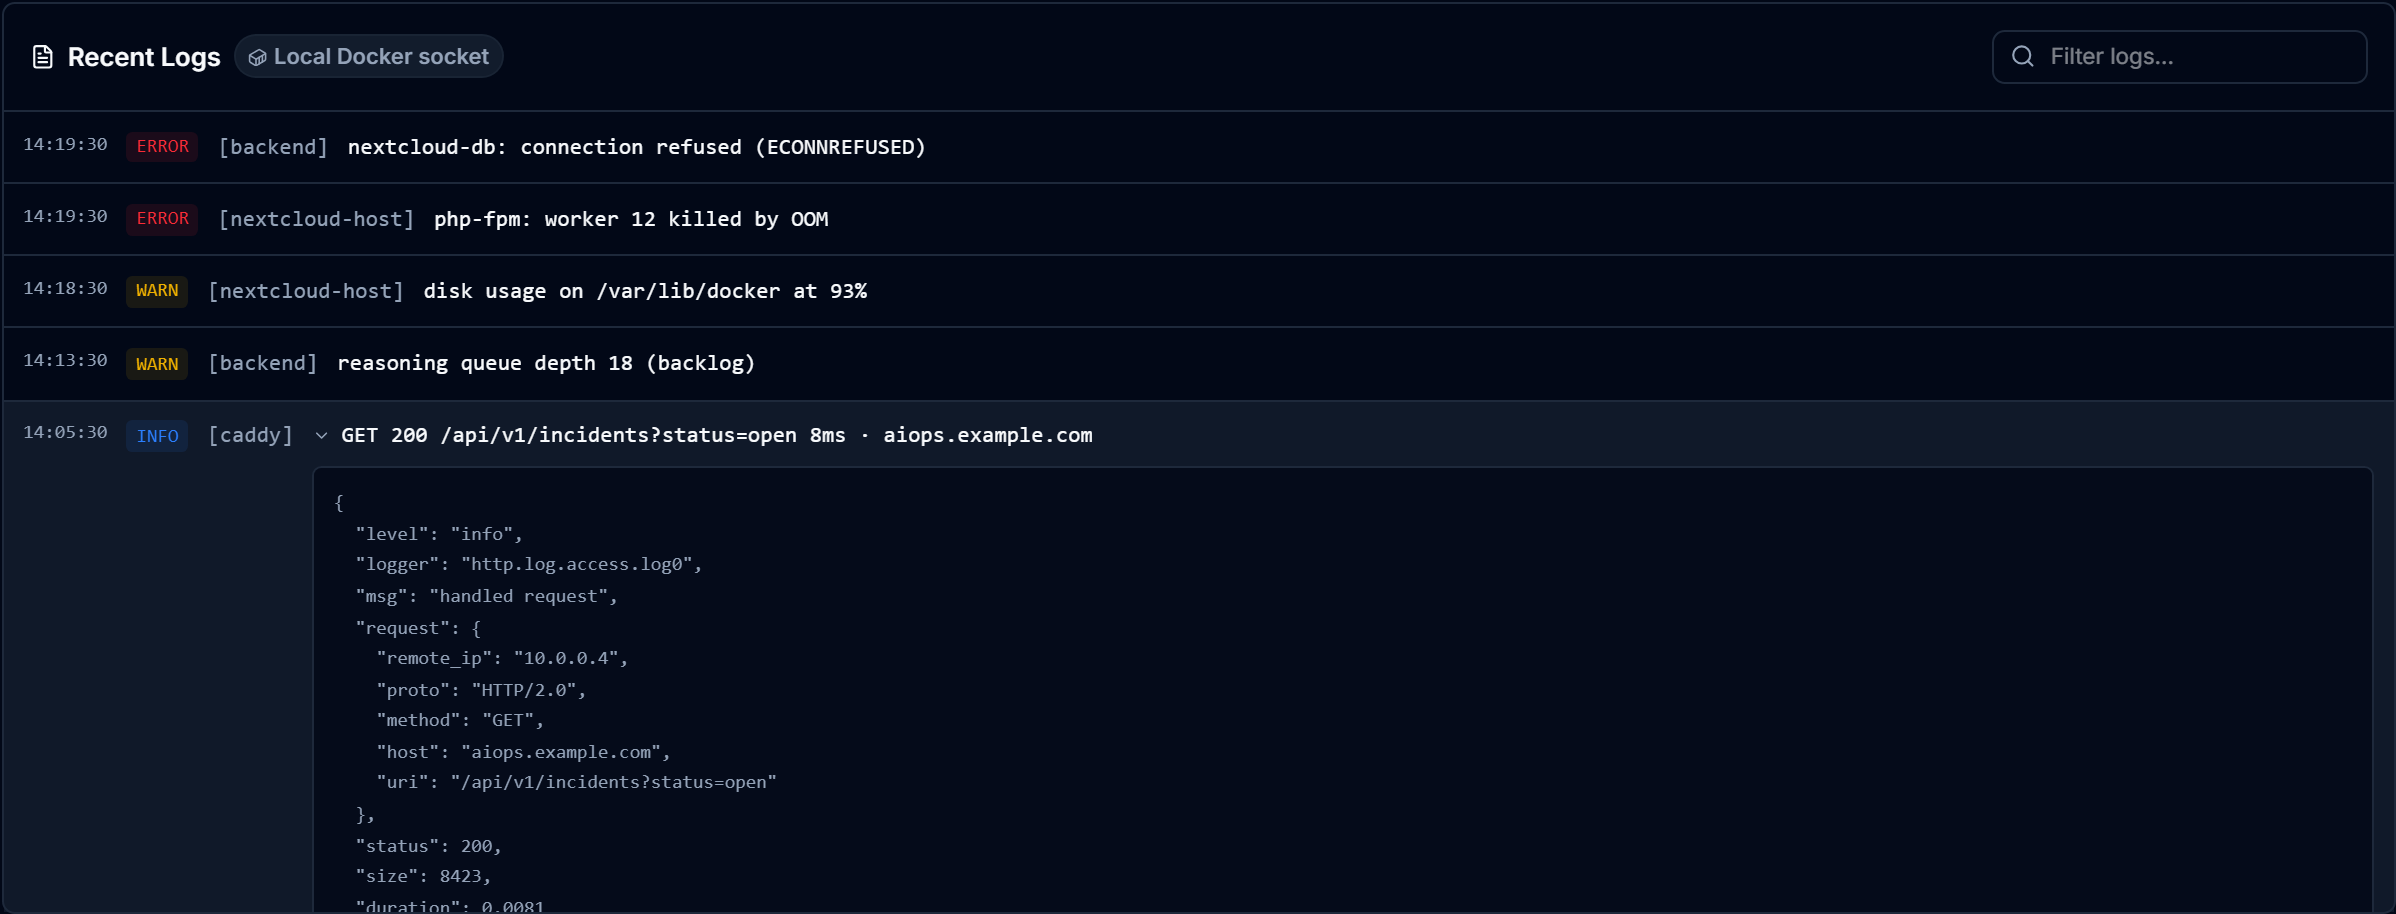Click [nextcloud-host] tag on the OOM row
The width and height of the screenshot is (2396, 914).
[x=316, y=219]
